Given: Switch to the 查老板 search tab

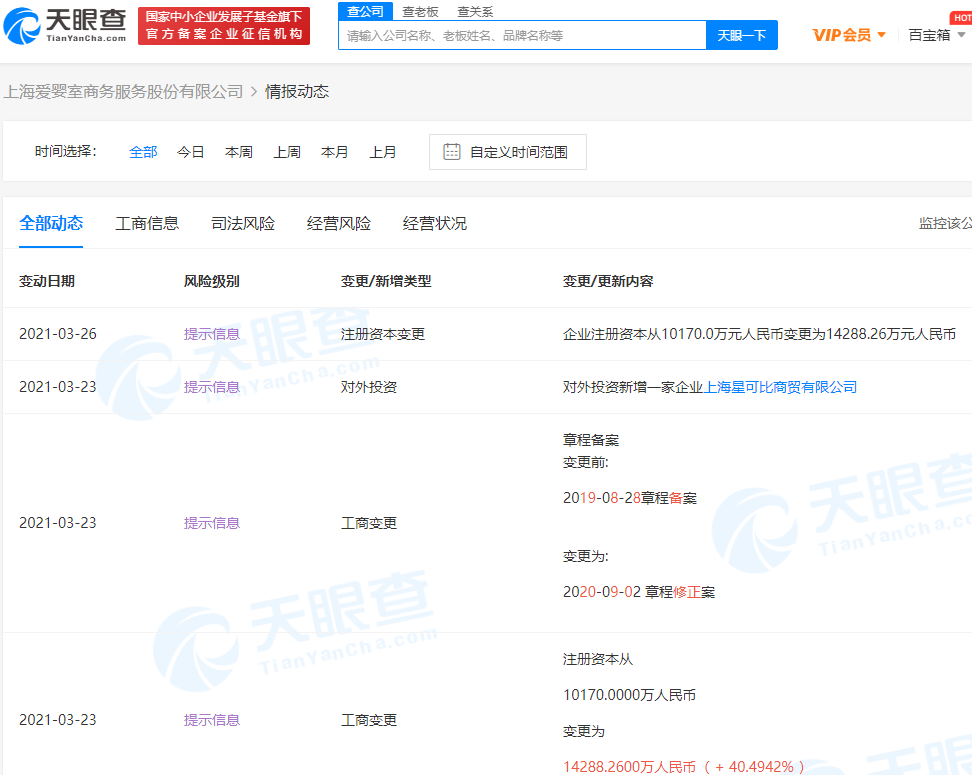Looking at the screenshot, I should (420, 11).
